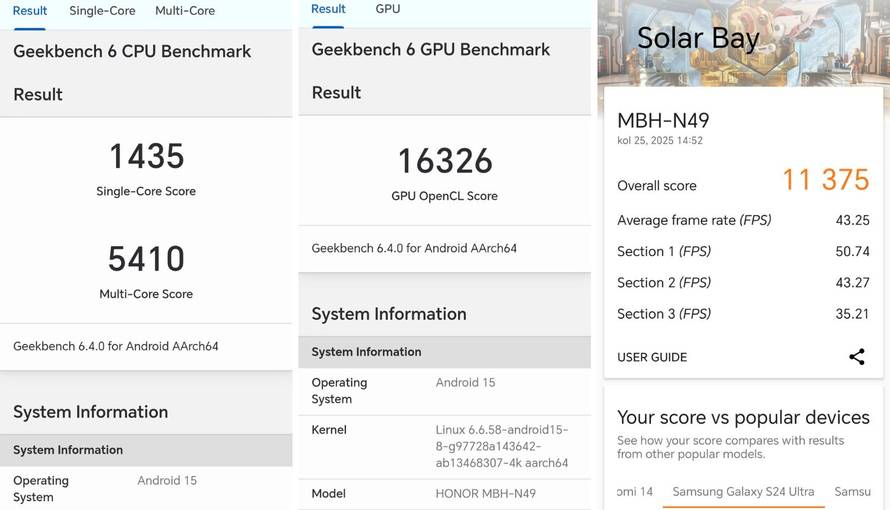The width and height of the screenshot is (890, 510).
Task: Click the GPU OpenCL Score 16326
Action: (444, 162)
